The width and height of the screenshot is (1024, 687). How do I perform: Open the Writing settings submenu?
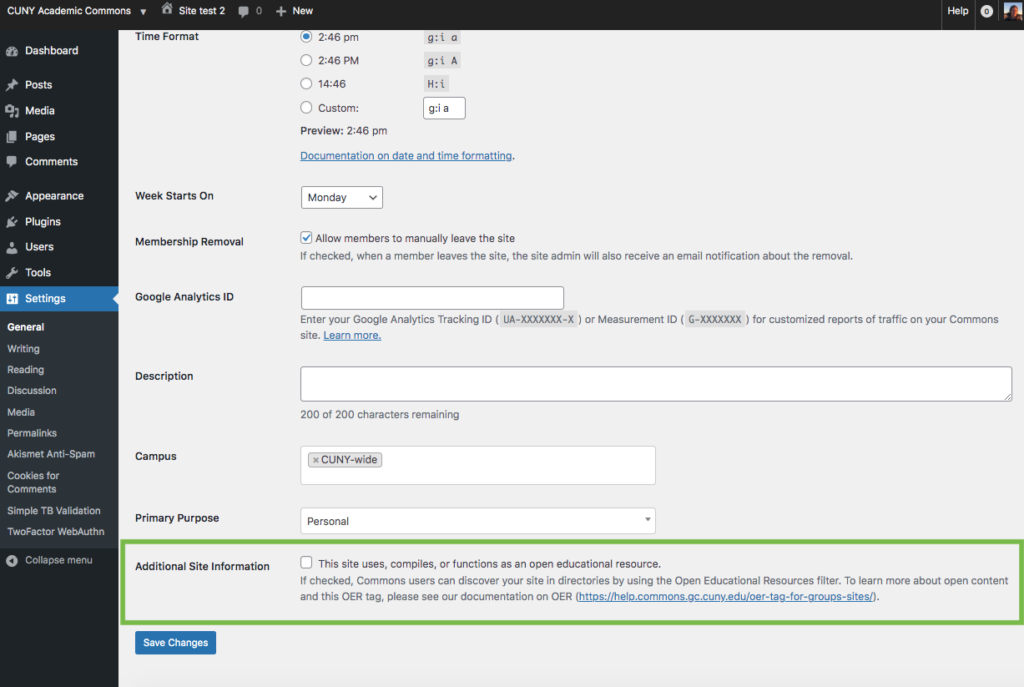click(24, 349)
